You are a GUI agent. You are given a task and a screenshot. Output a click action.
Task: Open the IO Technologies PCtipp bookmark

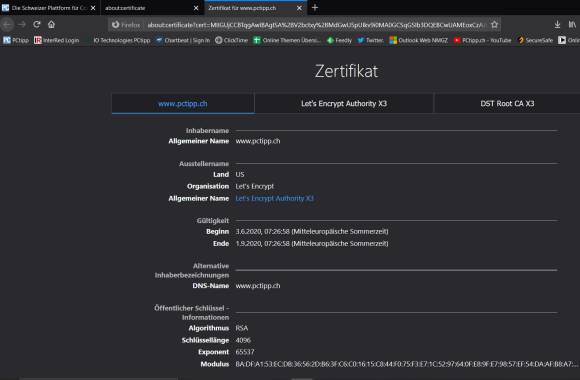pyautogui.click(x=122, y=40)
